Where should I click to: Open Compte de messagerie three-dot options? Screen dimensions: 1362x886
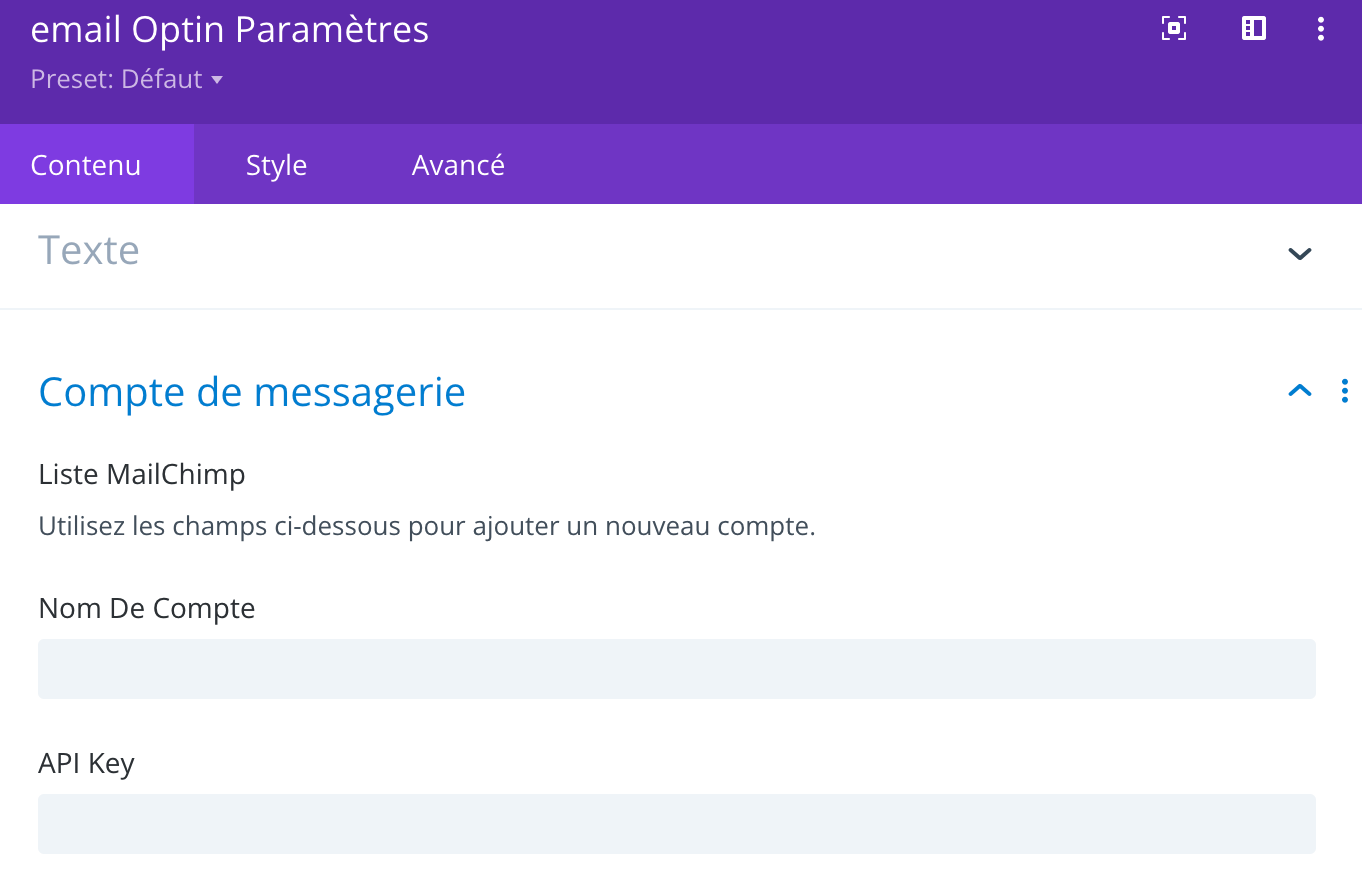click(x=1344, y=391)
